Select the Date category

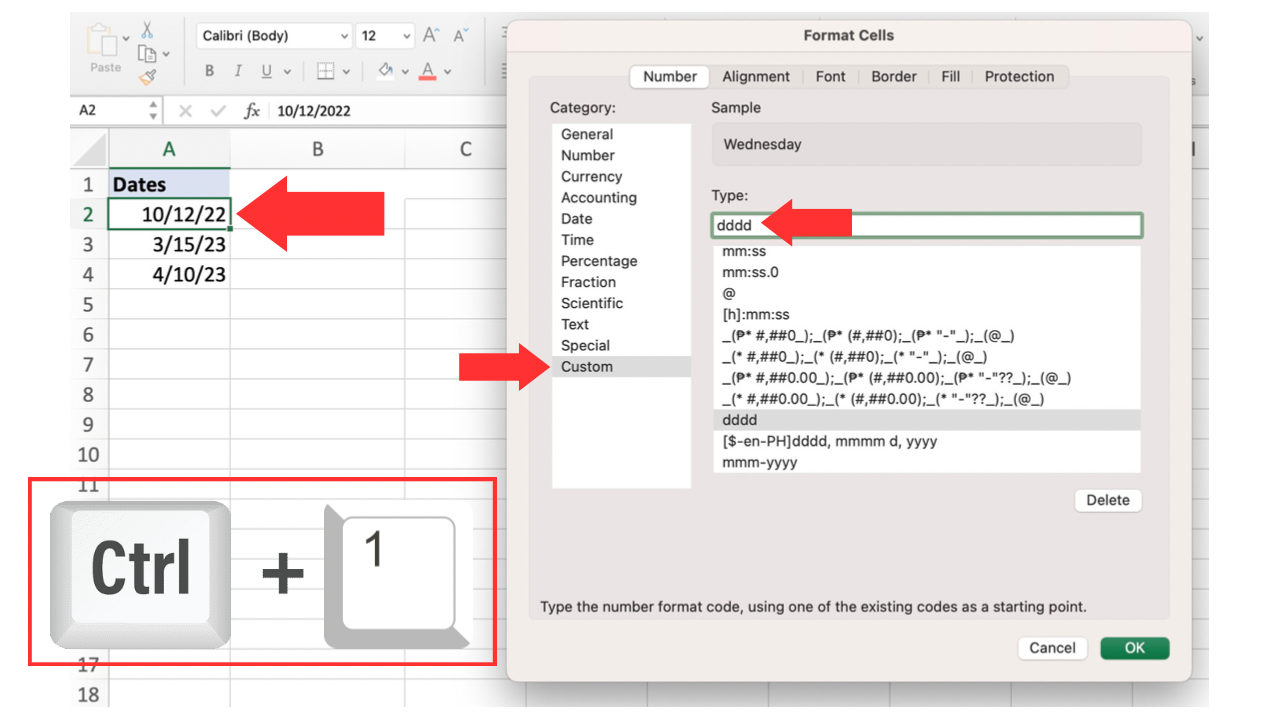pyautogui.click(x=621, y=219)
